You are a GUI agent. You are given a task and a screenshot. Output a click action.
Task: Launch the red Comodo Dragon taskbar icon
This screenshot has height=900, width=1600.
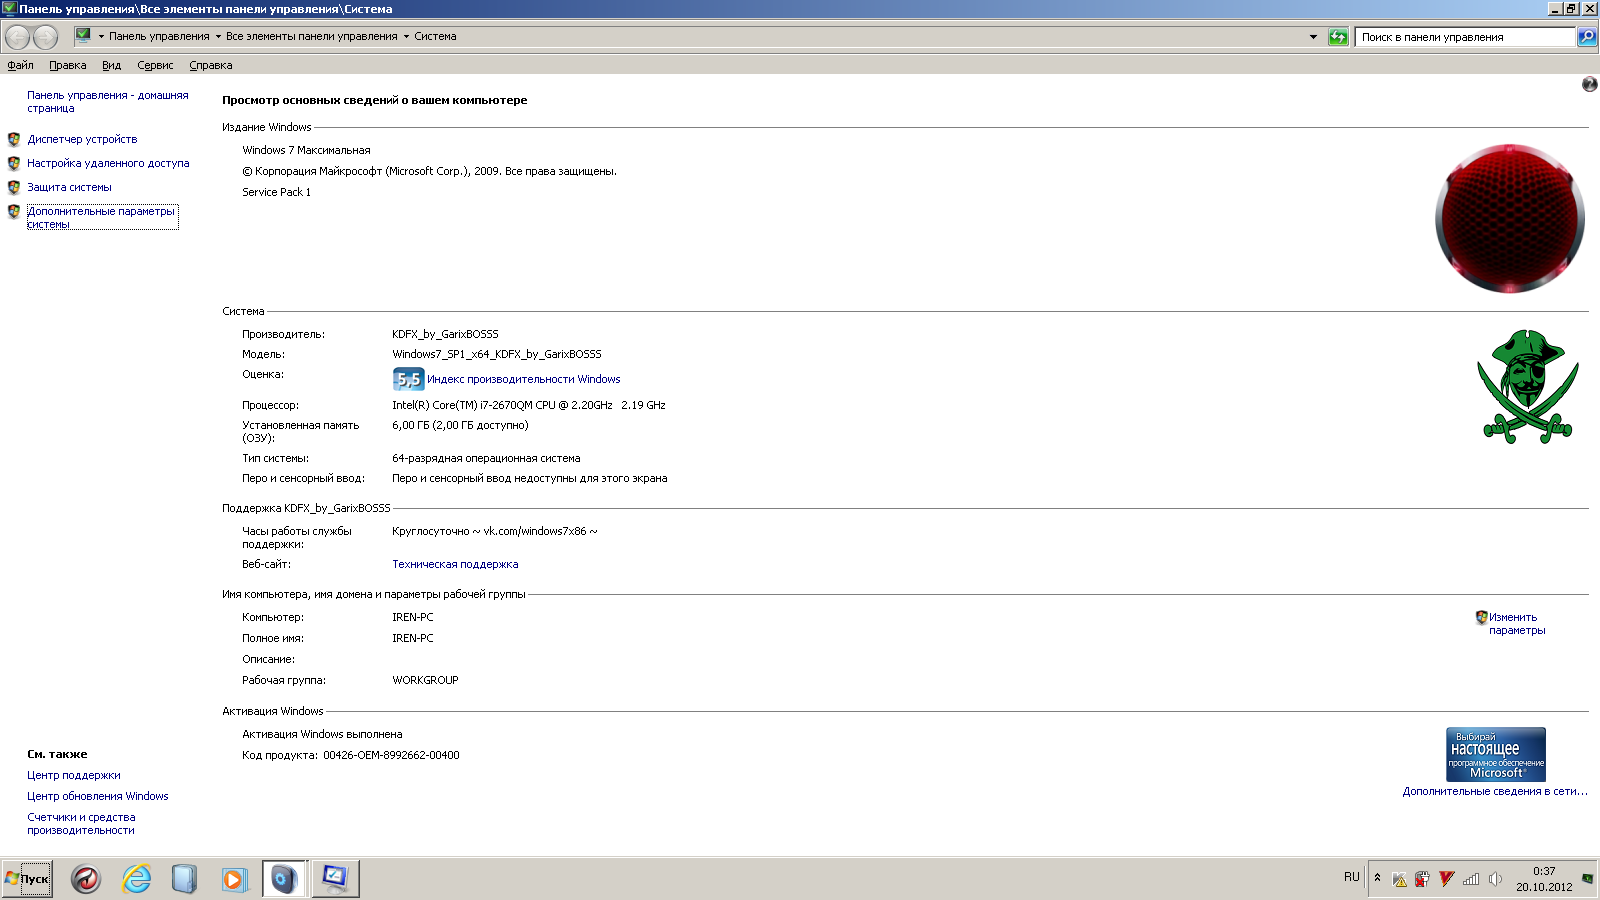pyautogui.click(x=86, y=879)
